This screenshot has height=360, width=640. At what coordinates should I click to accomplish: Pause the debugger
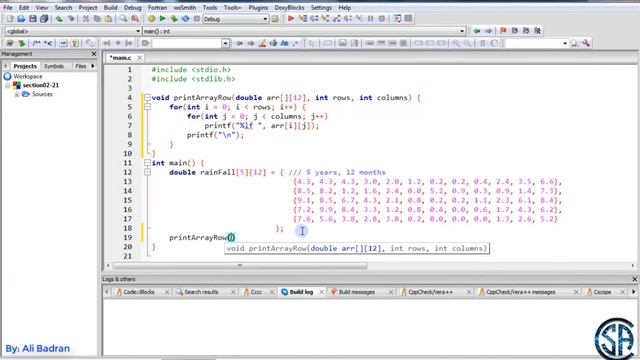click(x=371, y=19)
